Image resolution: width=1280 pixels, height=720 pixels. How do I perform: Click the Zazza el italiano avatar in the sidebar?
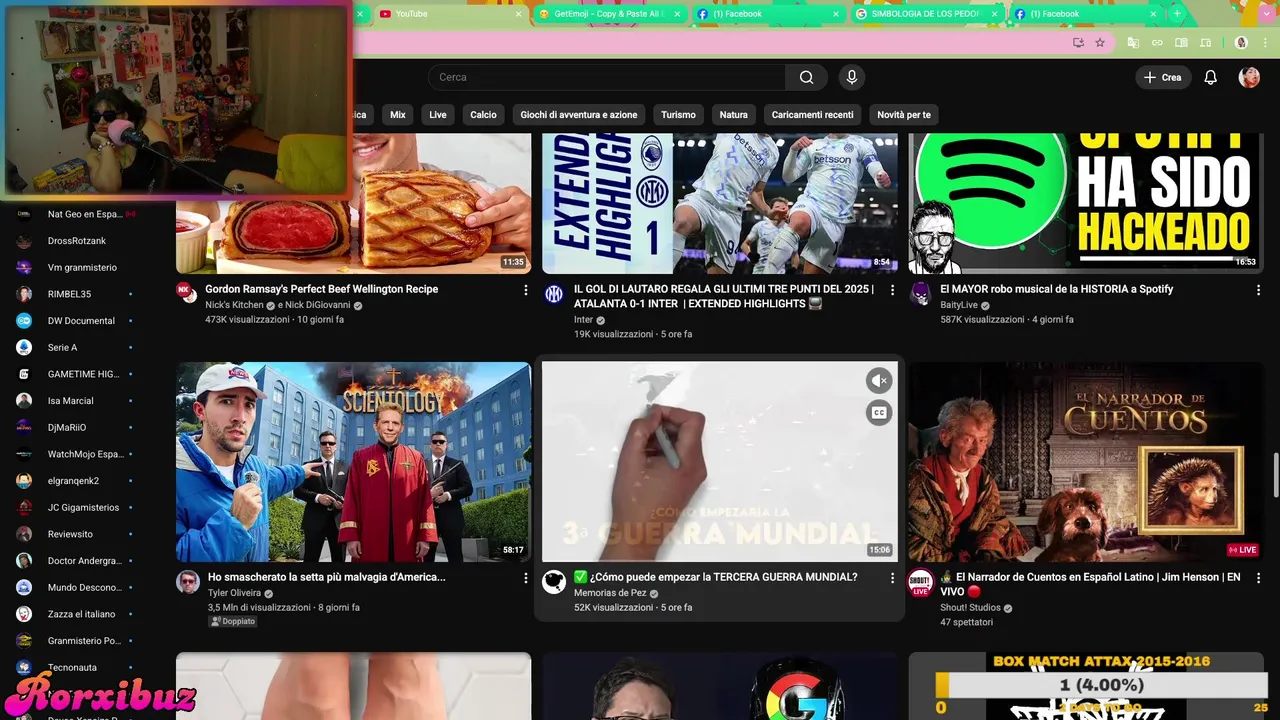(24, 614)
